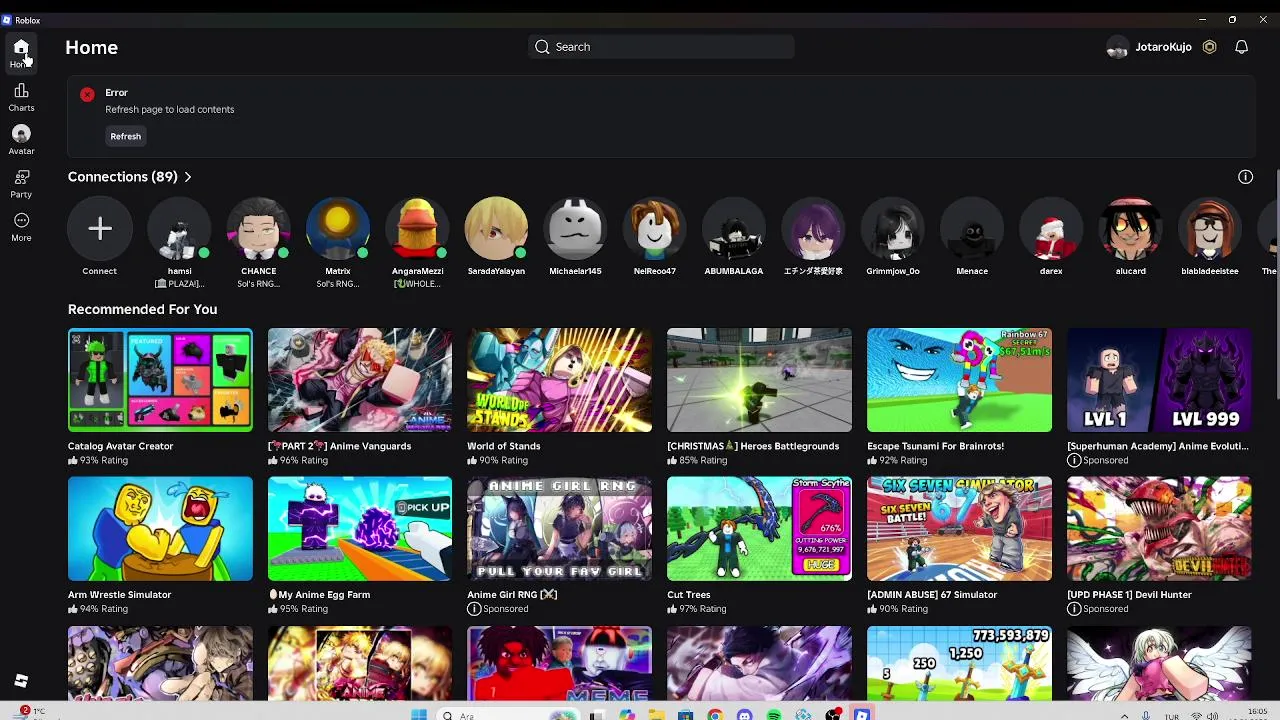Click the Search input field

[661, 47]
